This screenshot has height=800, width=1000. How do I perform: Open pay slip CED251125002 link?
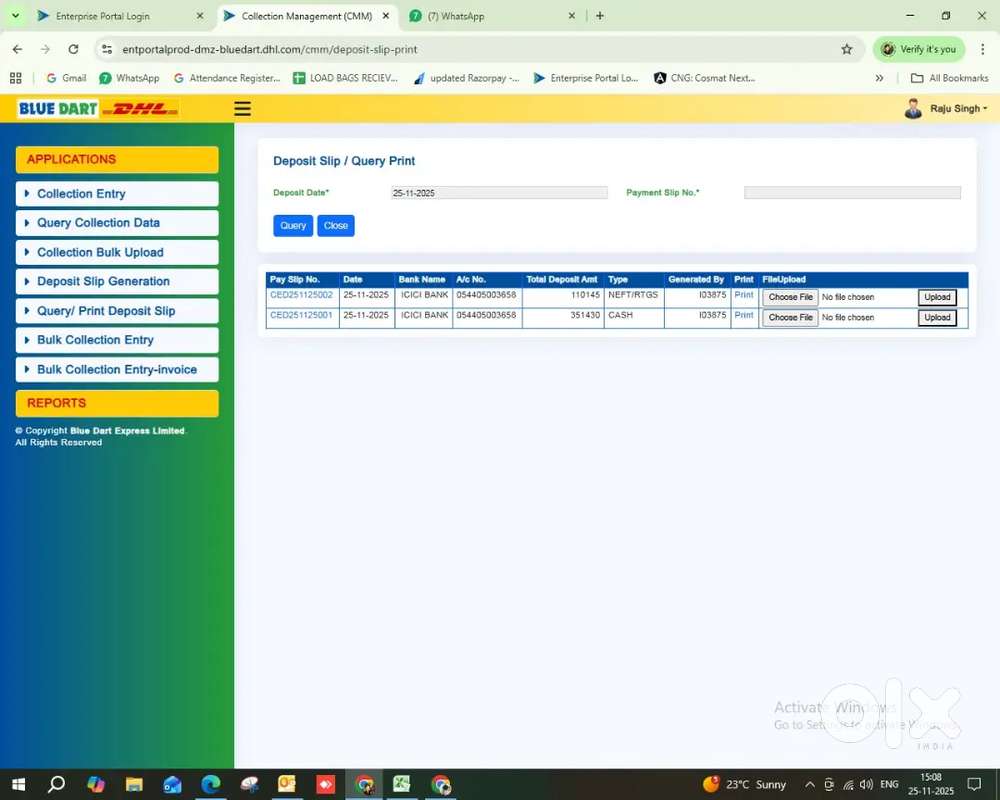point(301,296)
